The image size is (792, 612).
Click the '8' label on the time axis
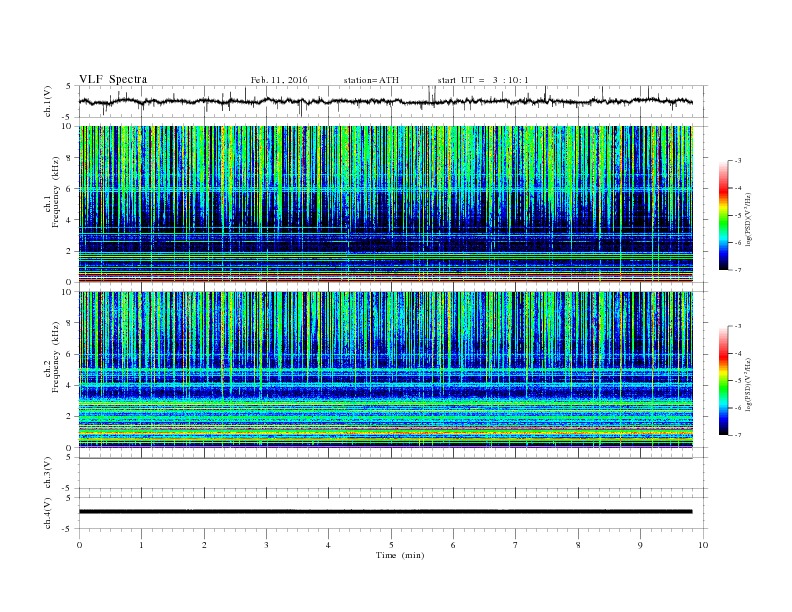coord(578,545)
